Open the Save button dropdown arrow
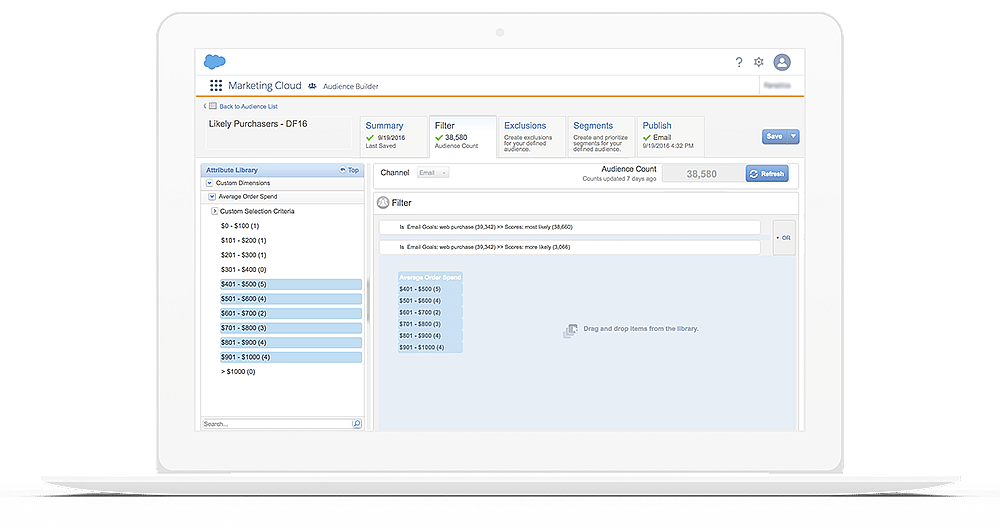 [793, 136]
